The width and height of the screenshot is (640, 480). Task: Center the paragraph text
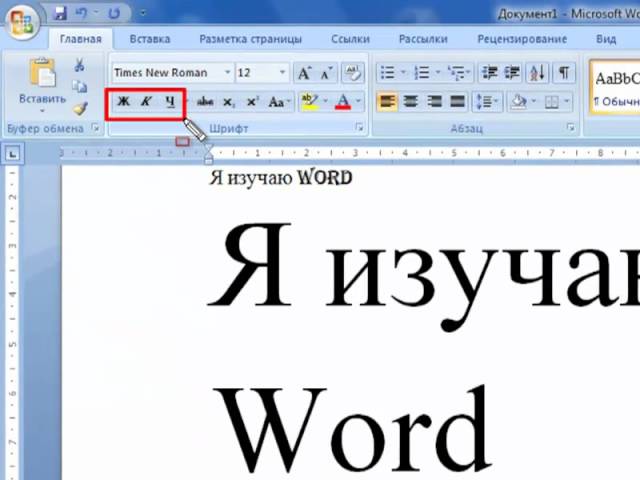click(x=411, y=101)
